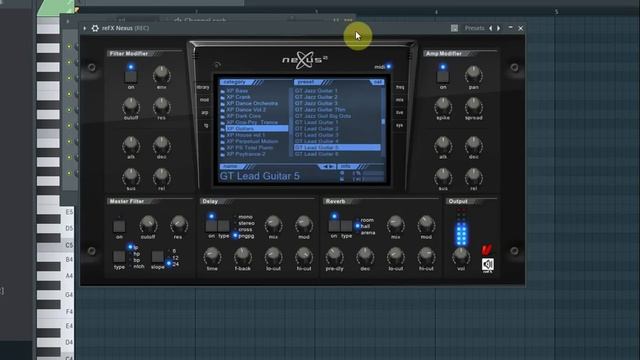Click the detached window icon left of Presets
The image size is (640, 360).
point(454,28)
